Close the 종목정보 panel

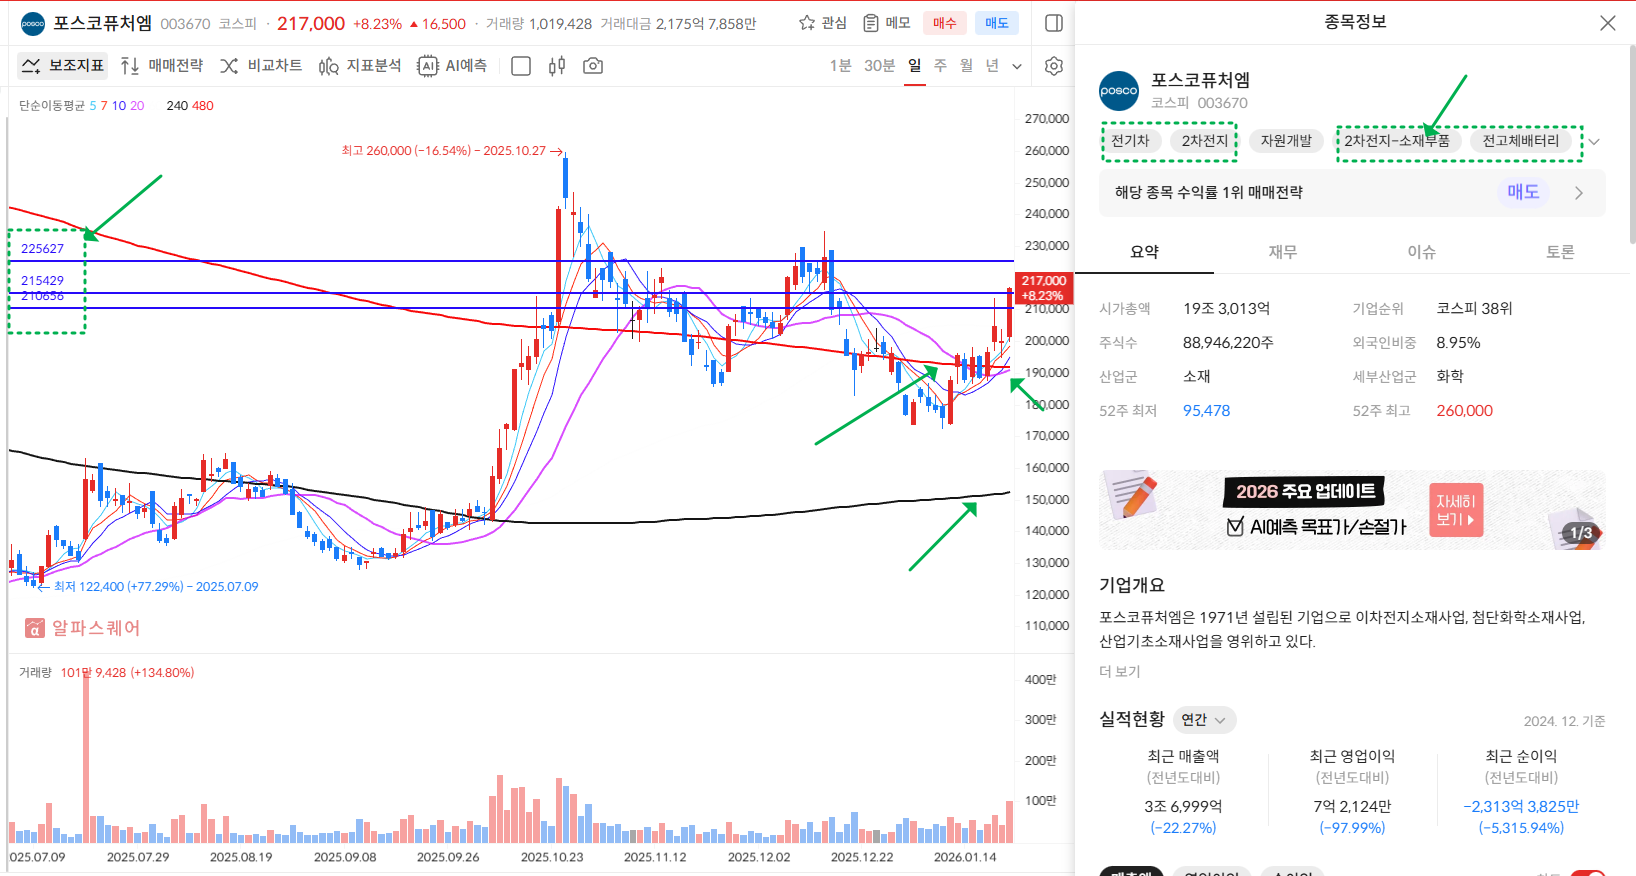(1608, 23)
